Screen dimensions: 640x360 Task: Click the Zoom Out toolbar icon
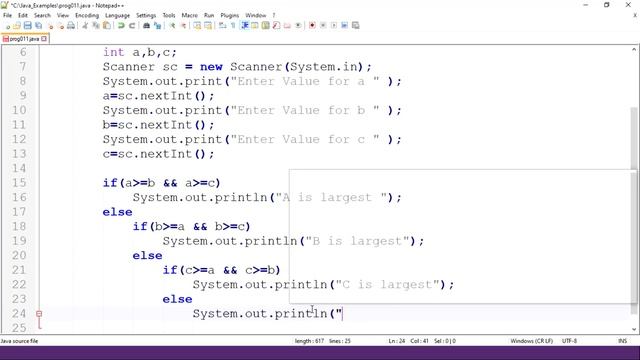pos(183,26)
